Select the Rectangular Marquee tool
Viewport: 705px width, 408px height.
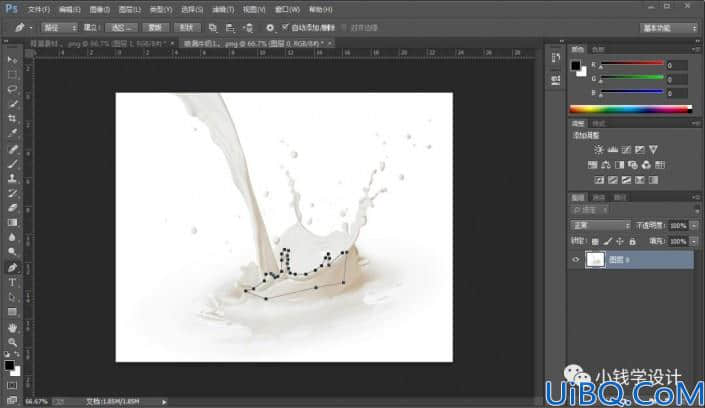[x=12, y=75]
